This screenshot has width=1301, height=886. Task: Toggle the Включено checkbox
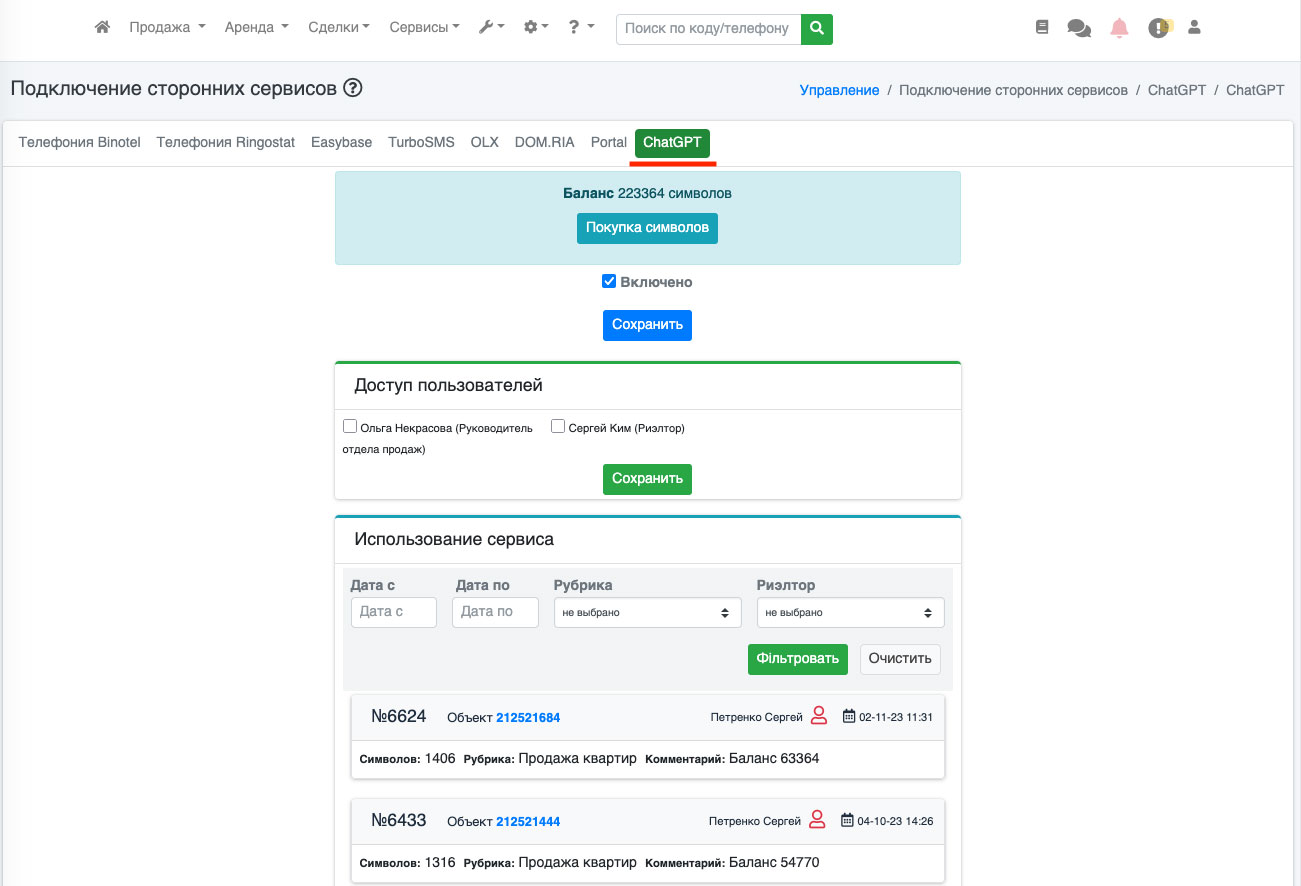609,282
